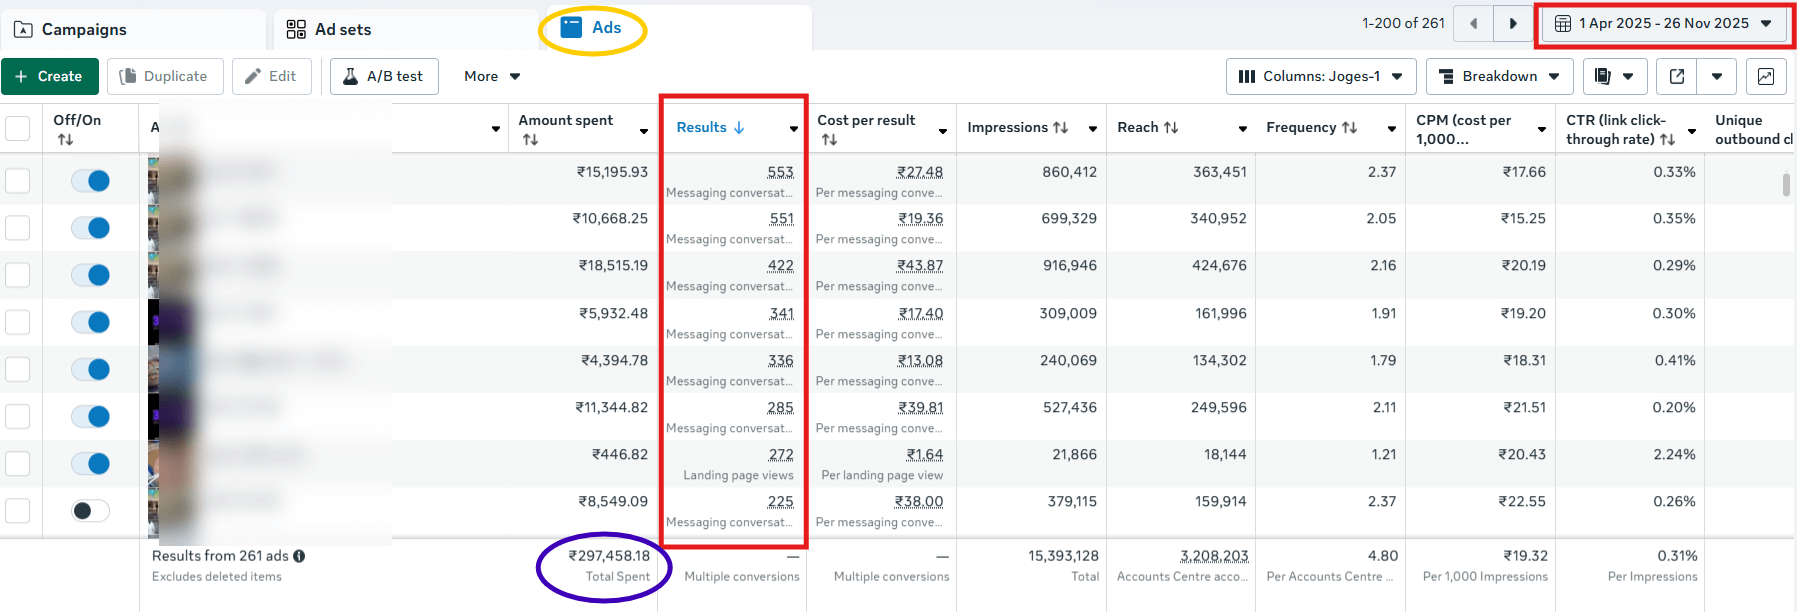Go to previous page of results
The height and width of the screenshot is (612, 1797).
coord(1473,23)
